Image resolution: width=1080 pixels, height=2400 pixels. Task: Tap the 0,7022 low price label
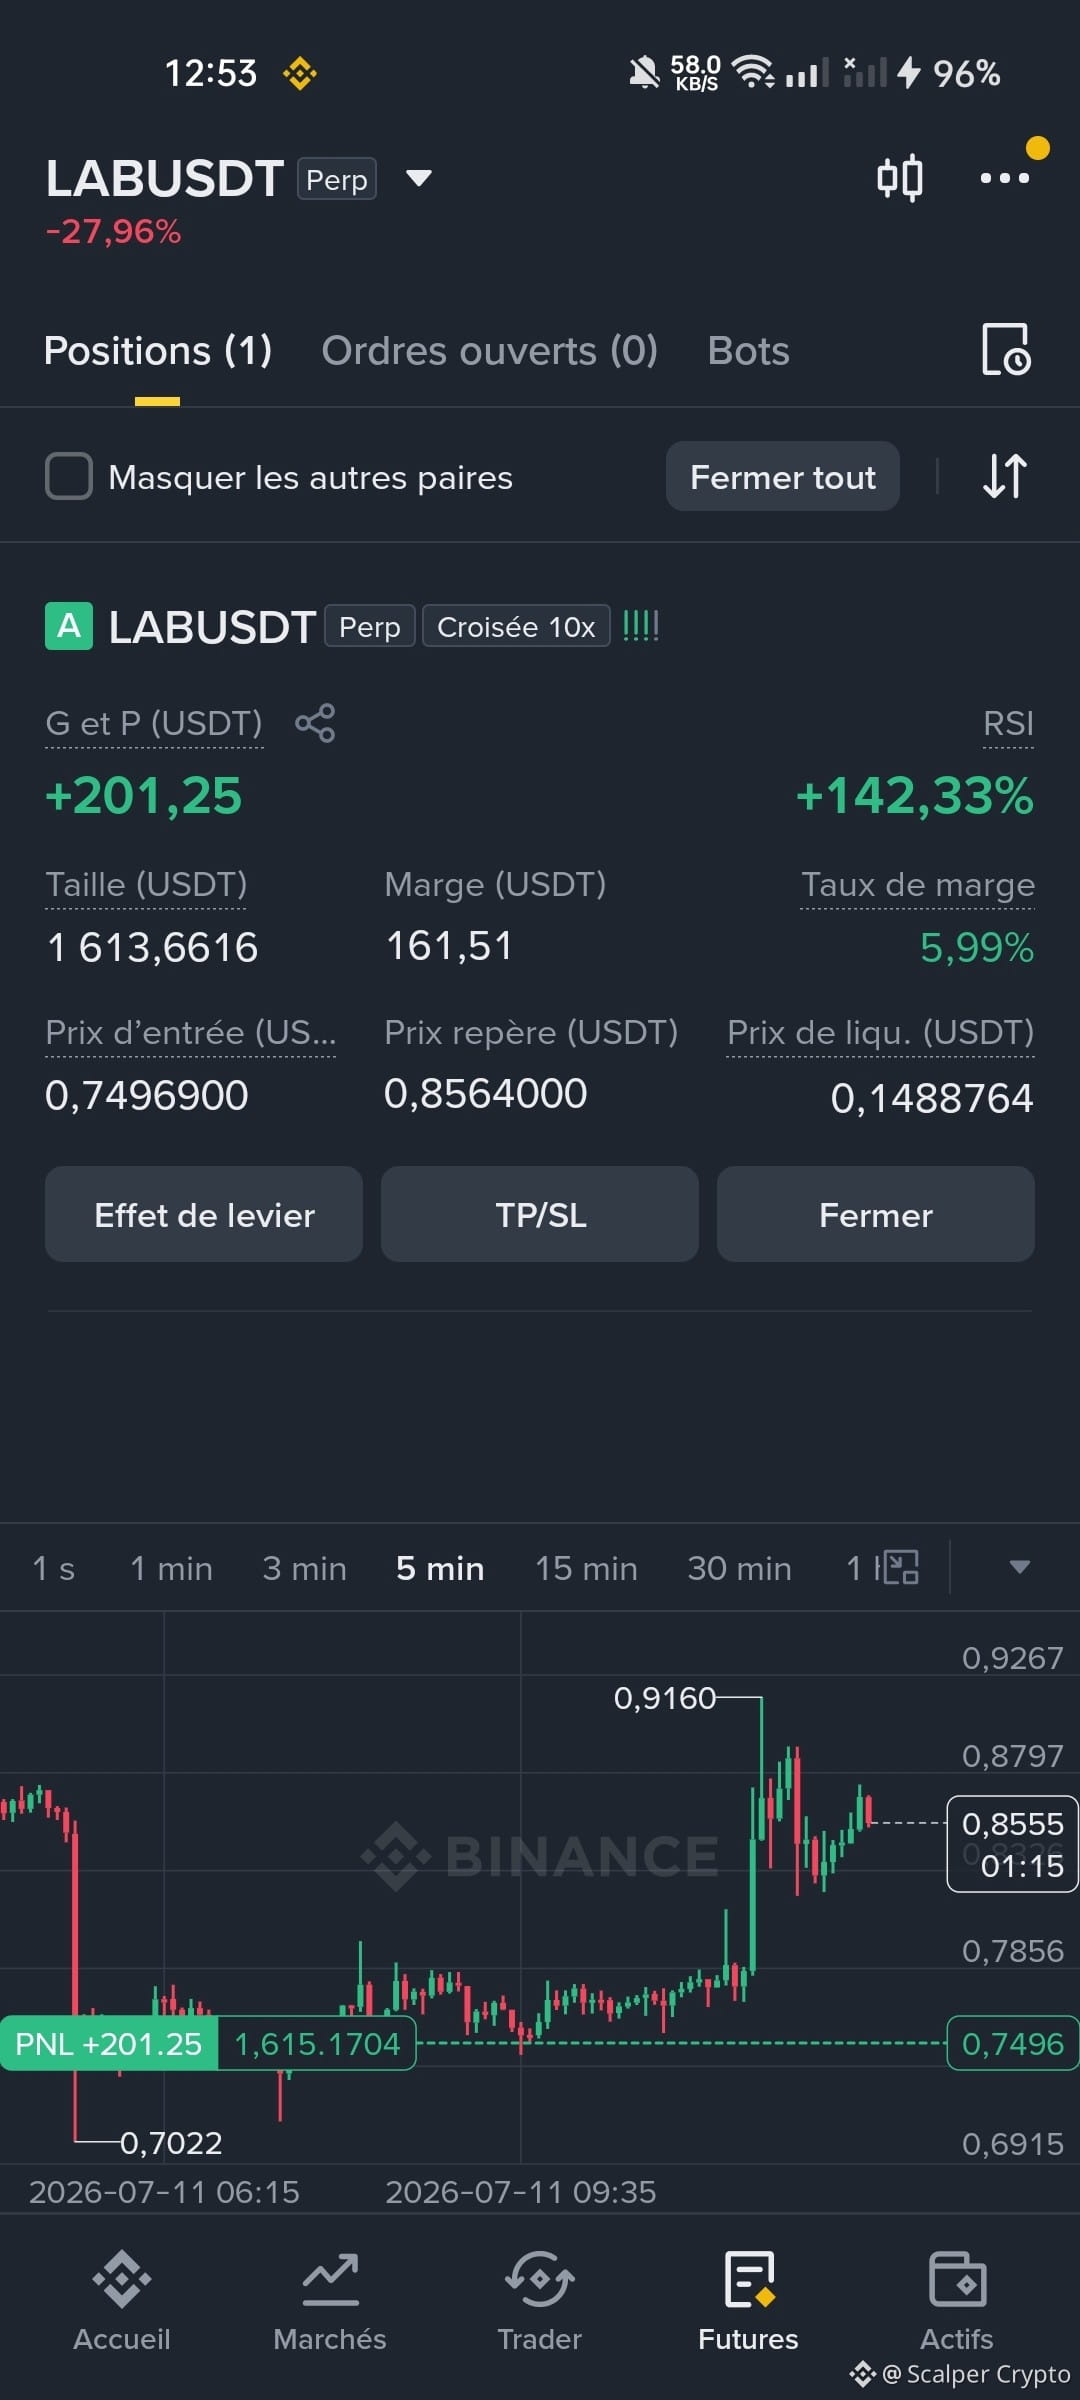pyautogui.click(x=171, y=2143)
